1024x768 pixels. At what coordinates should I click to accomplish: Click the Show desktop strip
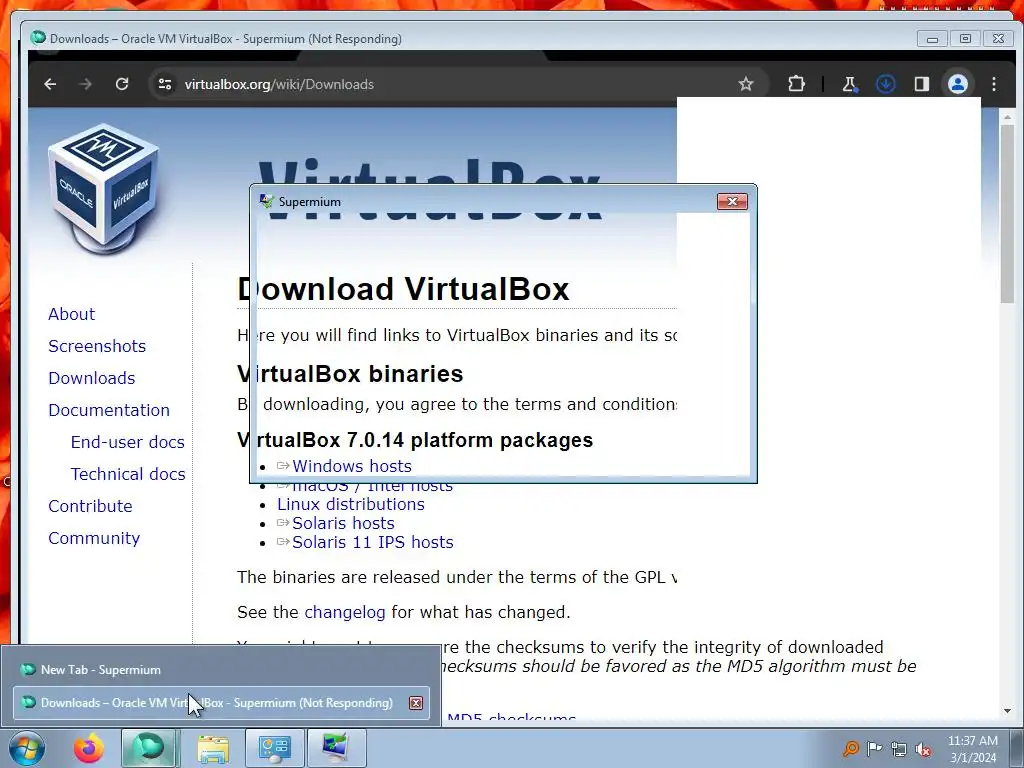[x=1016, y=748]
